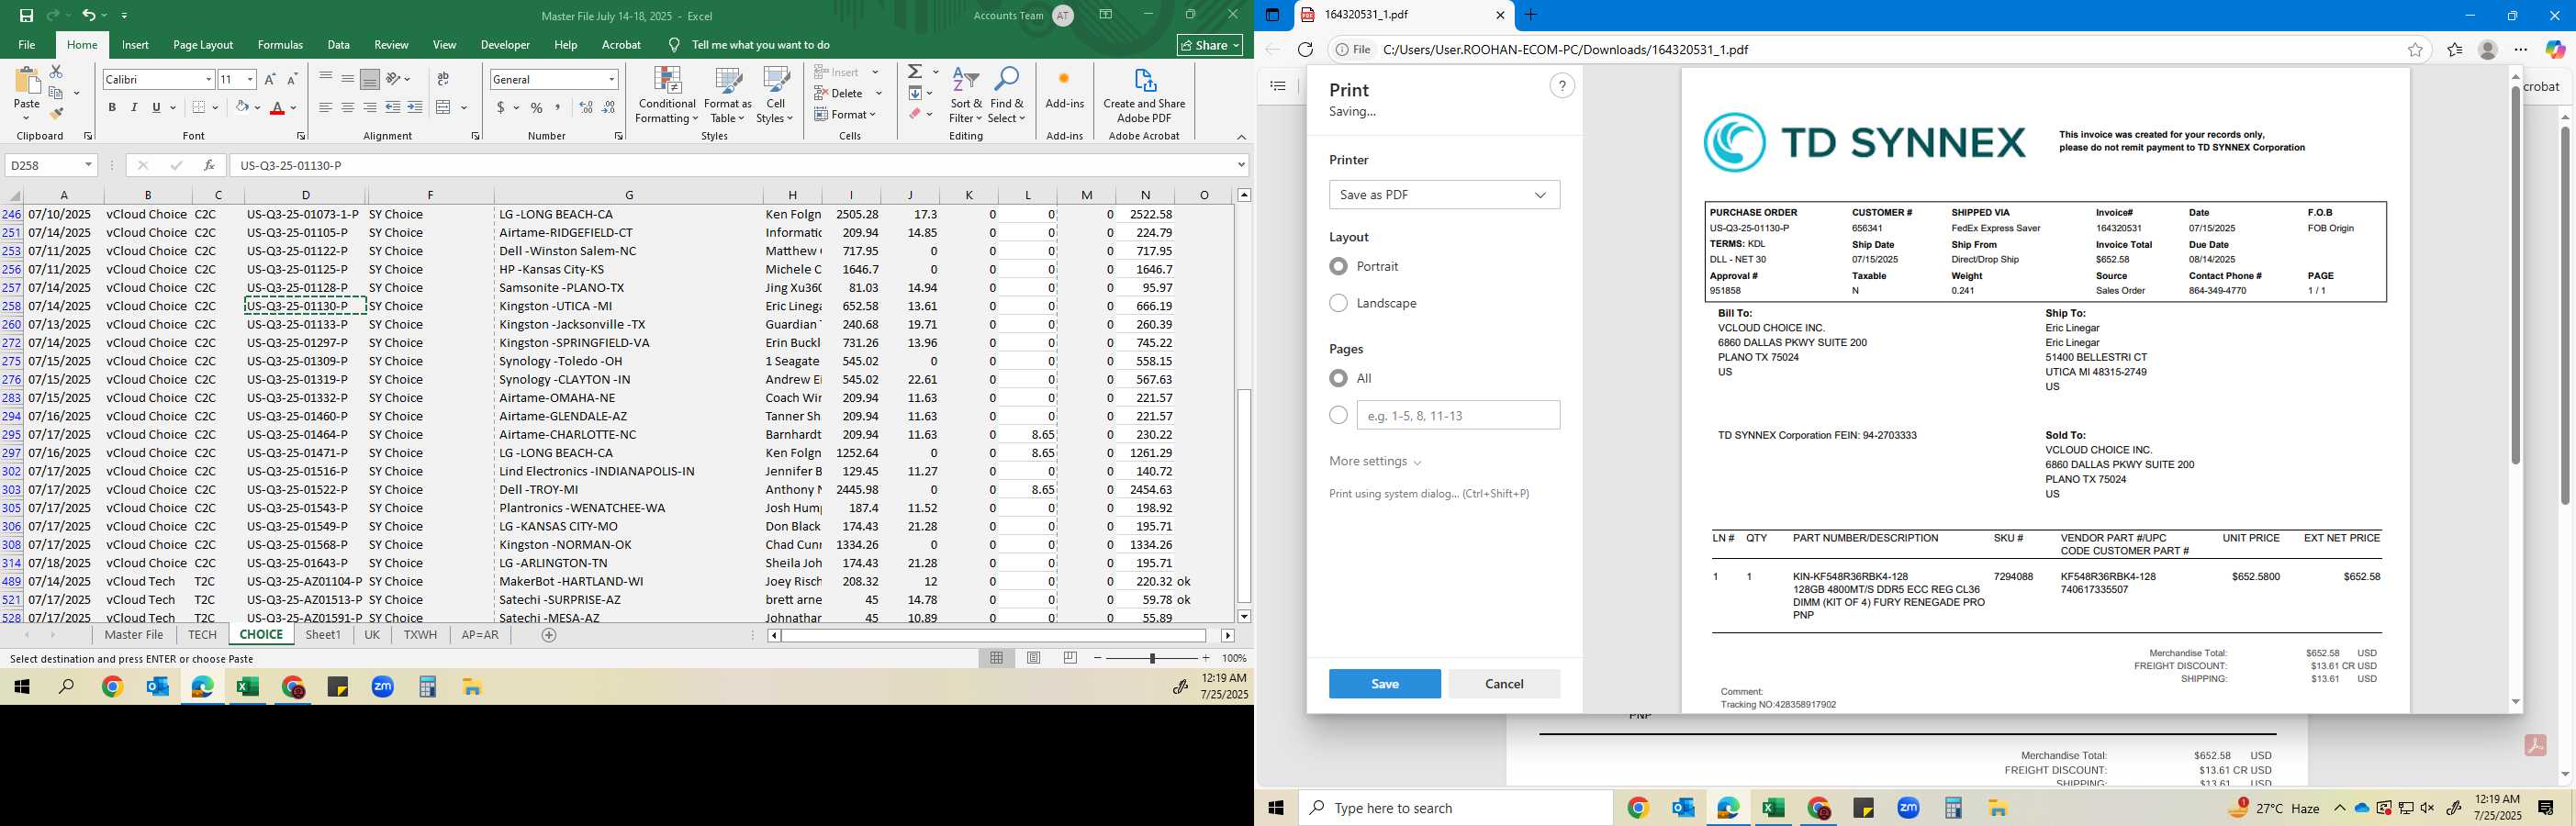Switch to the TECH sheet tab
The image size is (2576, 826).
[x=202, y=635]
